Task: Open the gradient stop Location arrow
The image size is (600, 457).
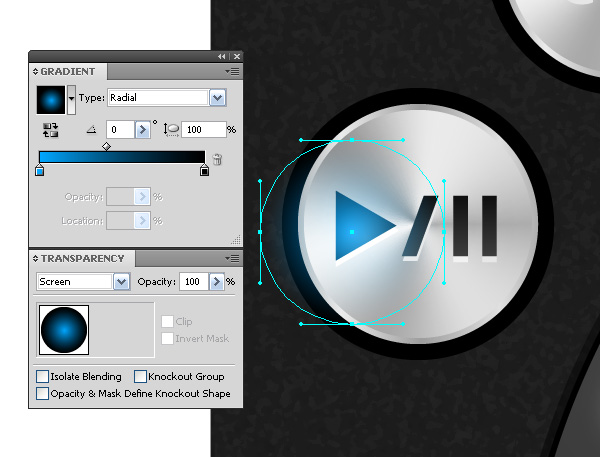Action: (x=142, y=221)
